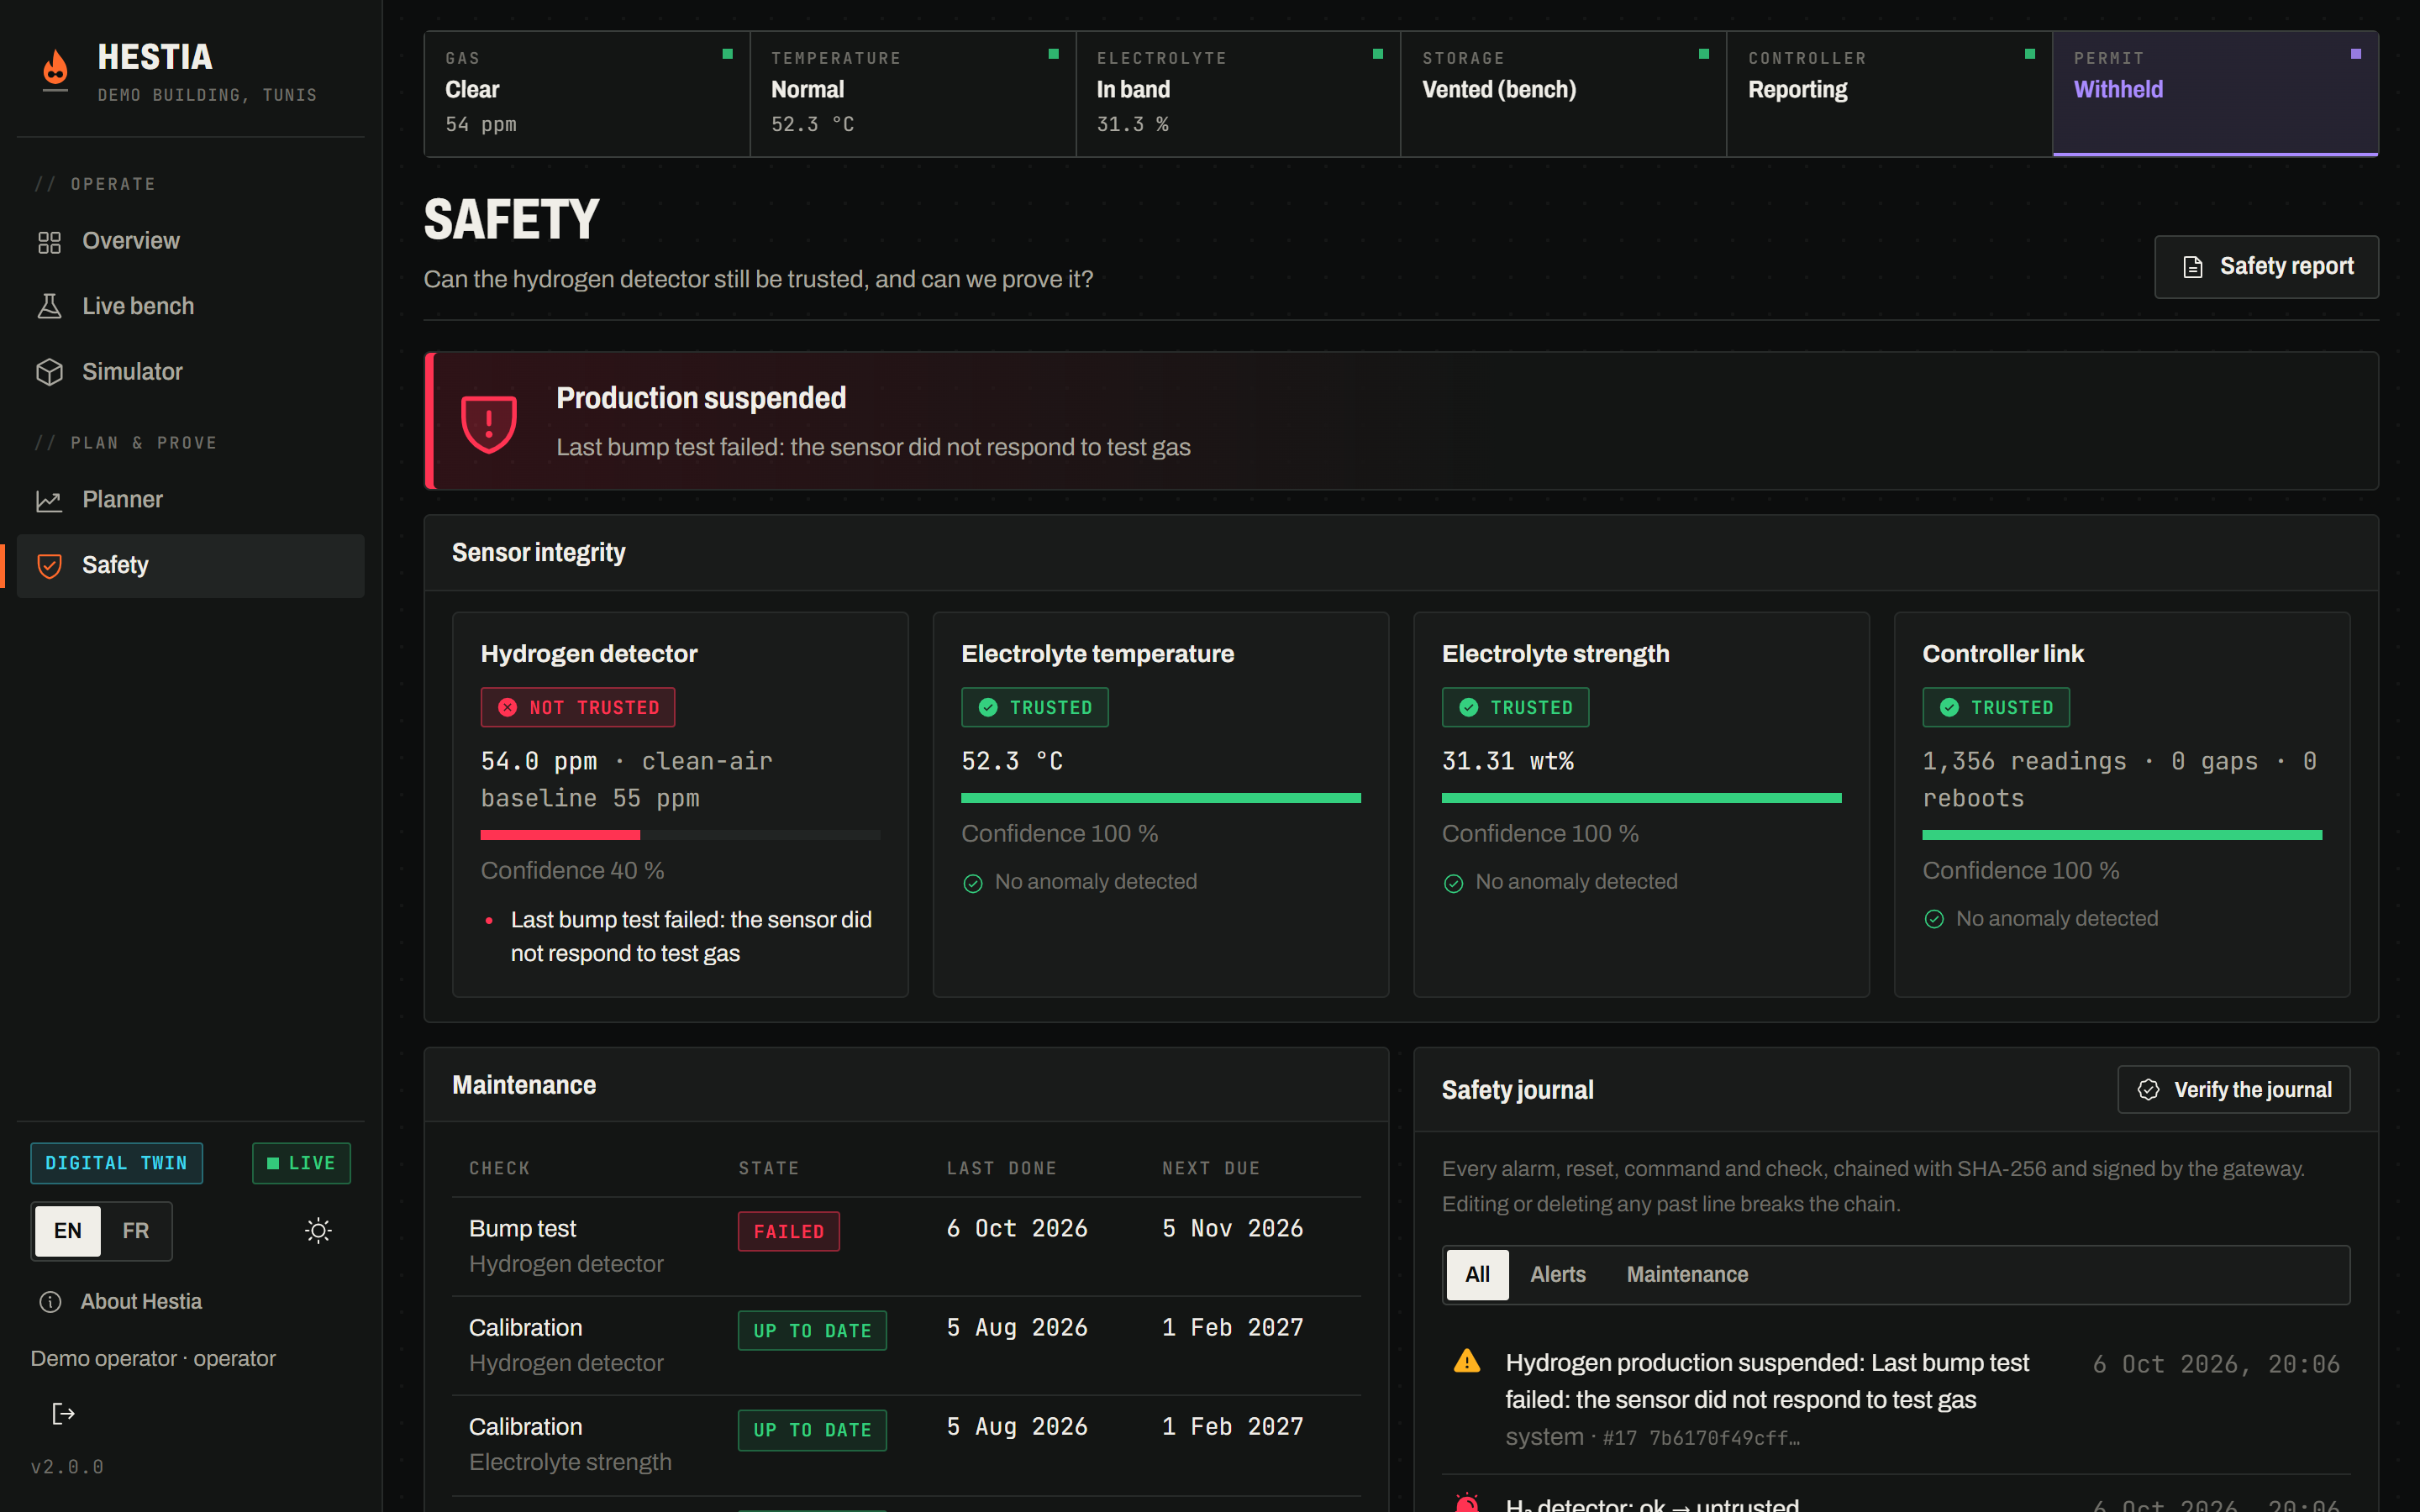Click the About Hestia info icon
This screenshot has width=2420, height=1512.
coord(50,1302)
